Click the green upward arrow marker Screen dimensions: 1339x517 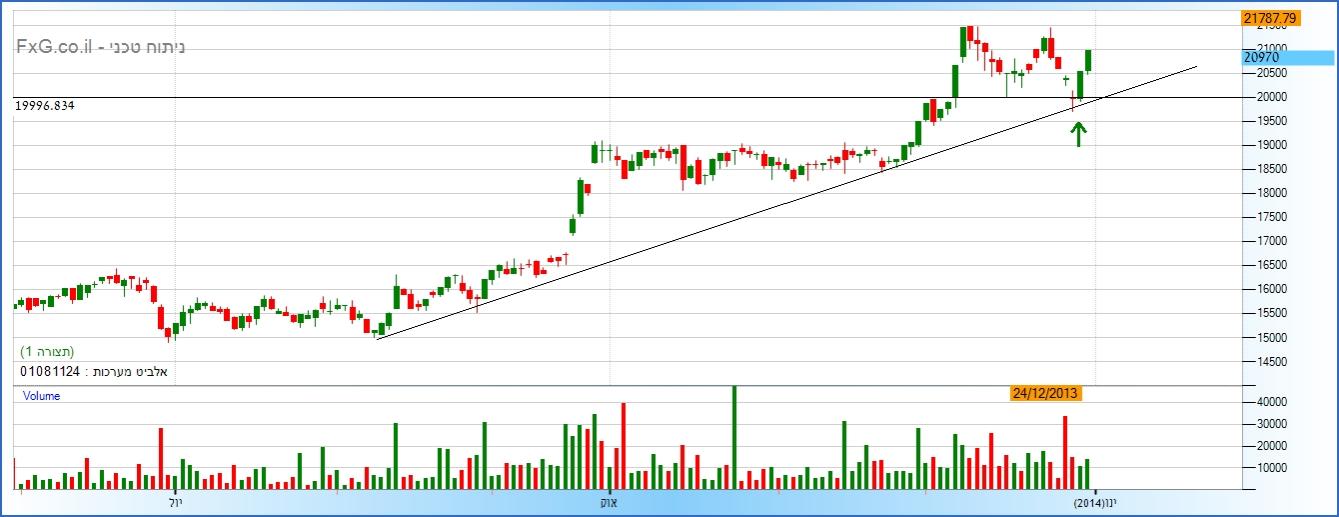coord(1078,134)
